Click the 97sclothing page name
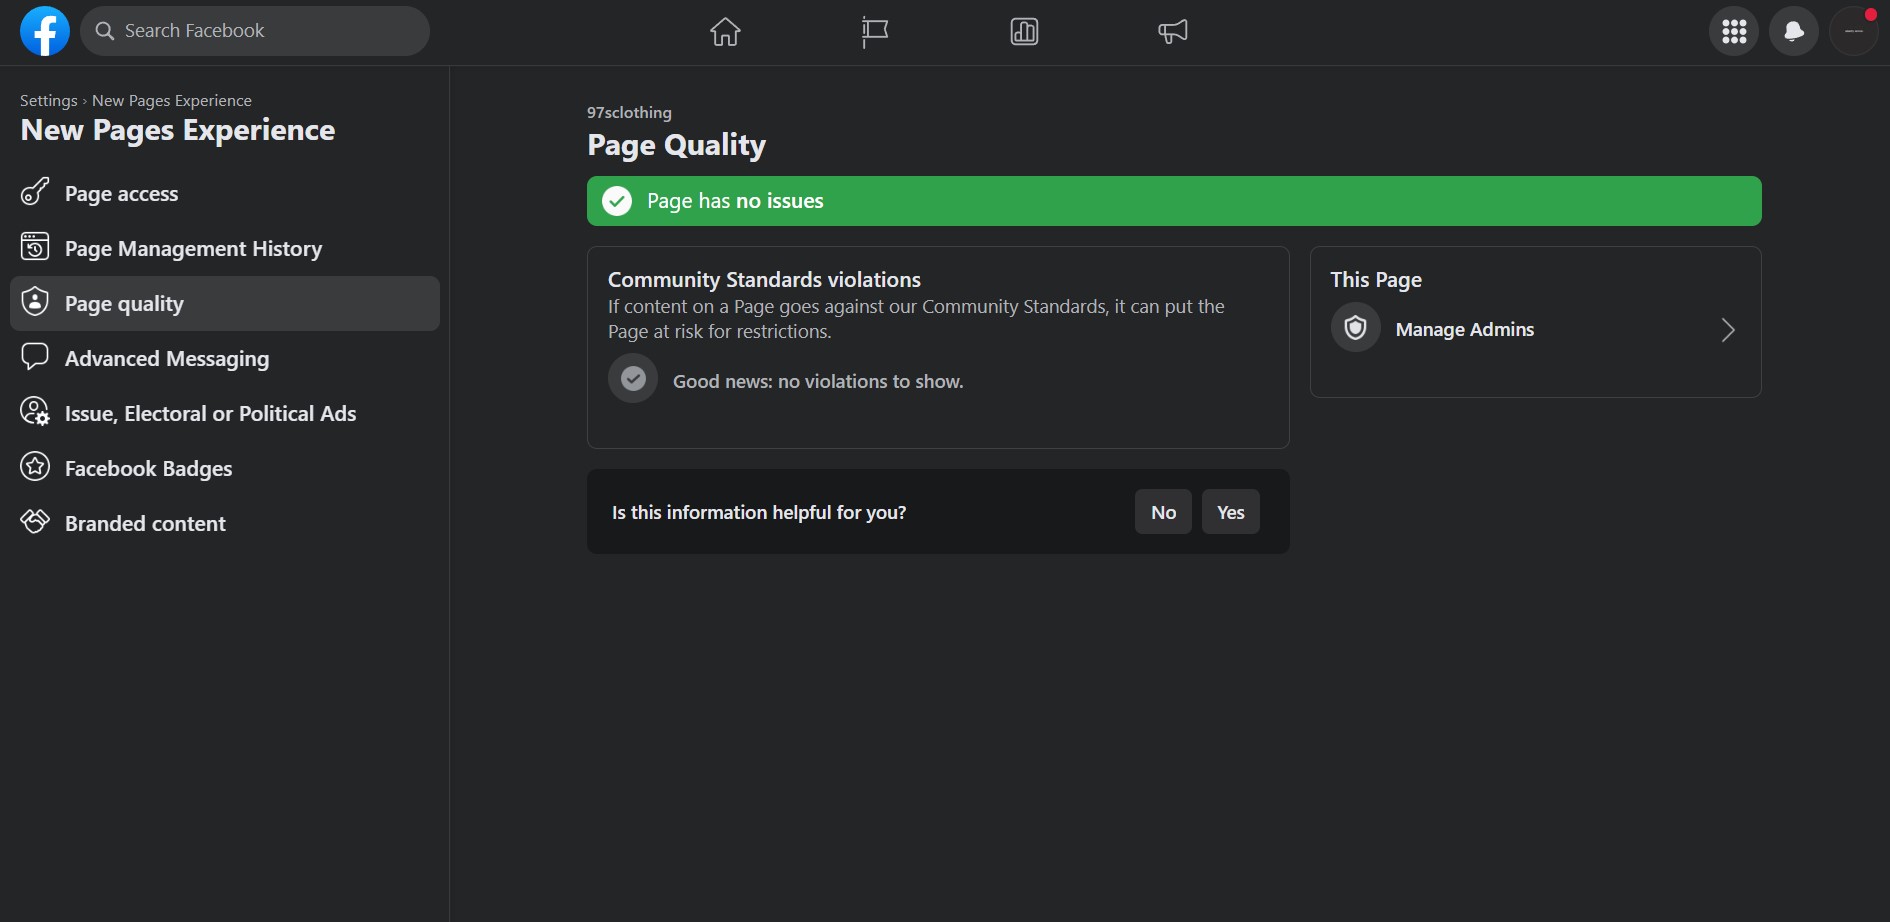 click(629, 113)
